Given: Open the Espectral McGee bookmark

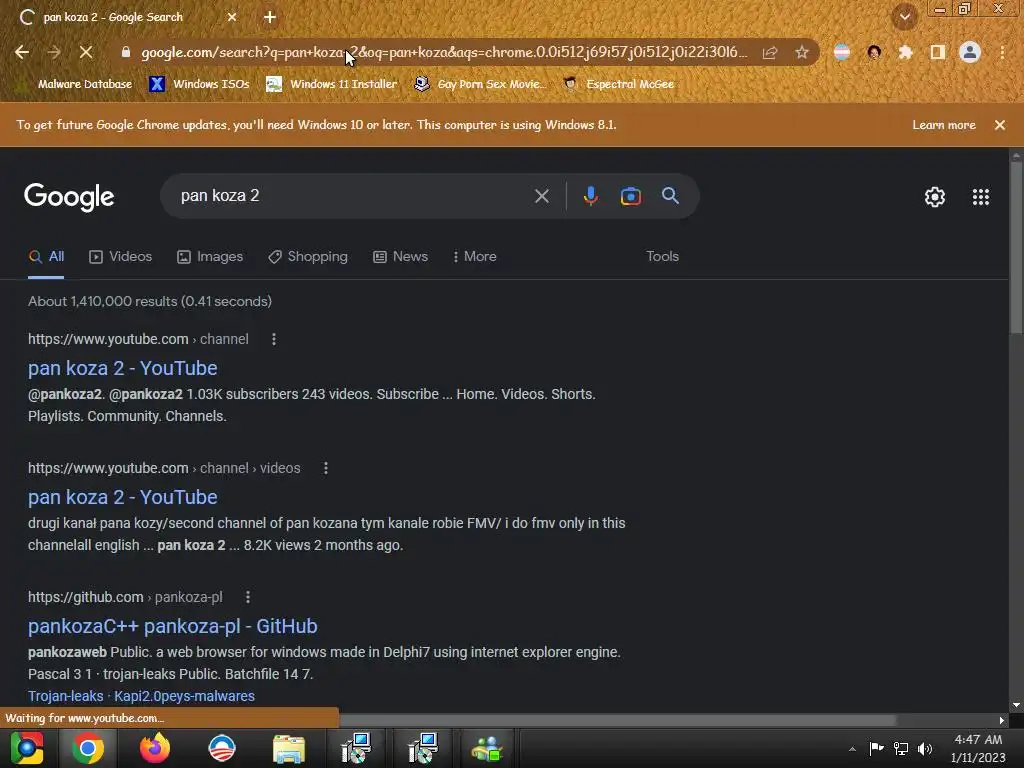Looking at the screenshot, I should (618, 84).
